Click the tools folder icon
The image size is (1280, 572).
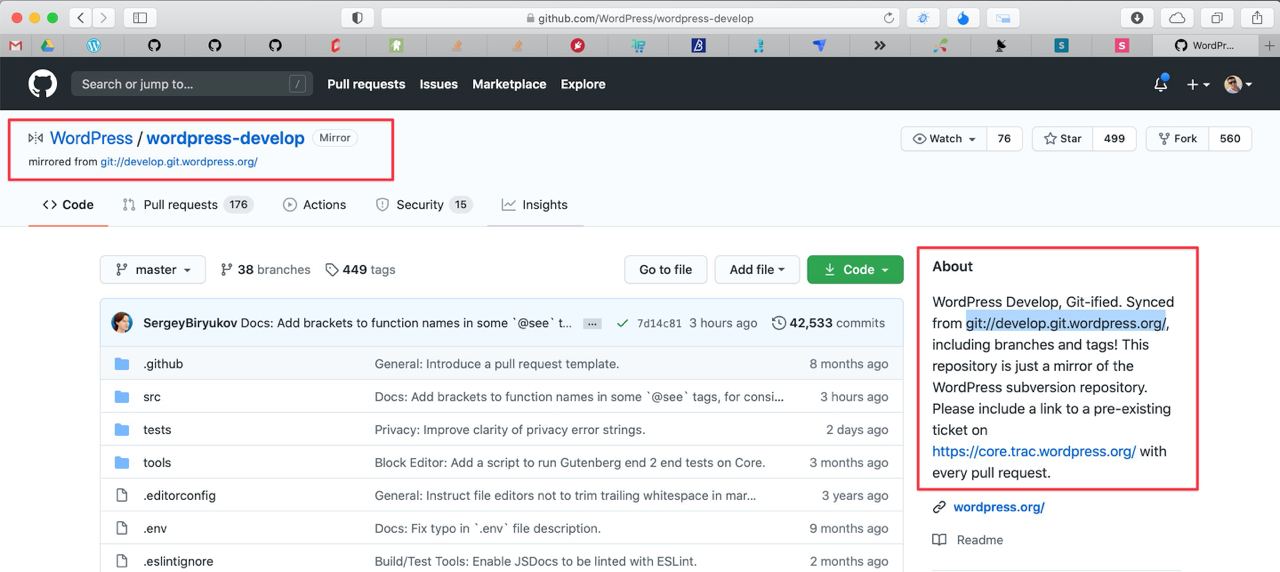click(x=122, y=463)
